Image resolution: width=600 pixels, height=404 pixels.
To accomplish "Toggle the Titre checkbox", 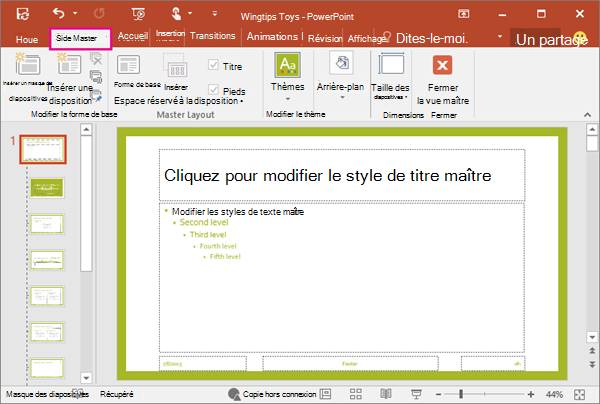I will pos(213,65).
